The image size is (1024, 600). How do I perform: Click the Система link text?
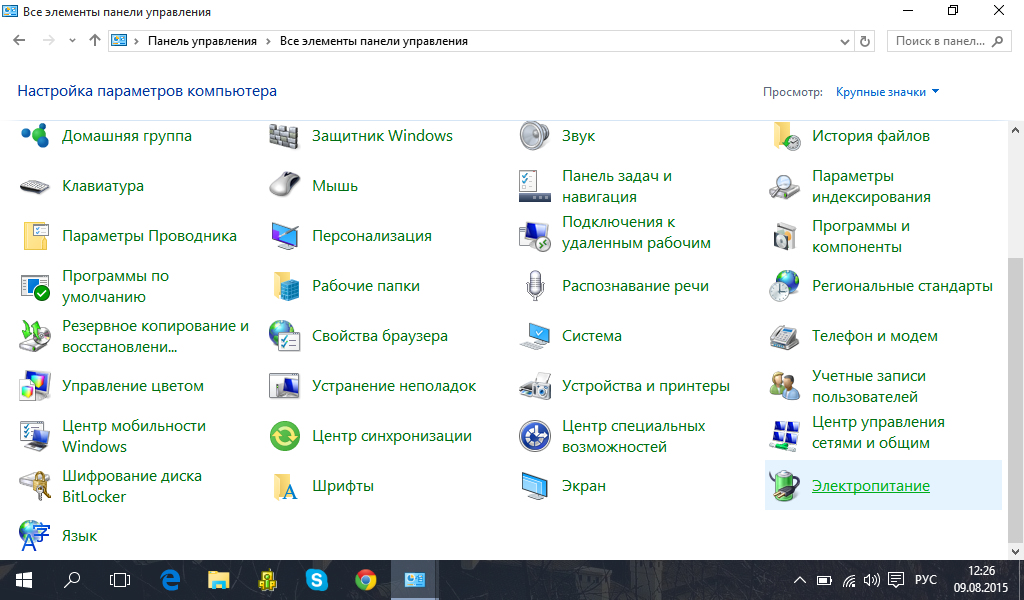tap(592, 336)
